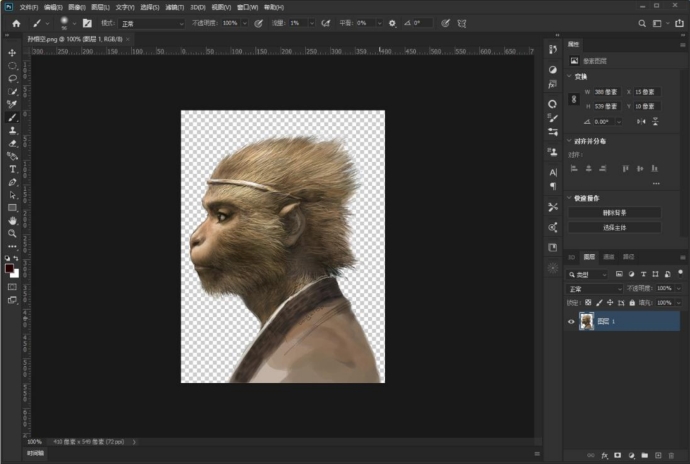This screenshot has height=464, width=690.
Task: Select the Pen tool
Action: [x=12, y=182]
